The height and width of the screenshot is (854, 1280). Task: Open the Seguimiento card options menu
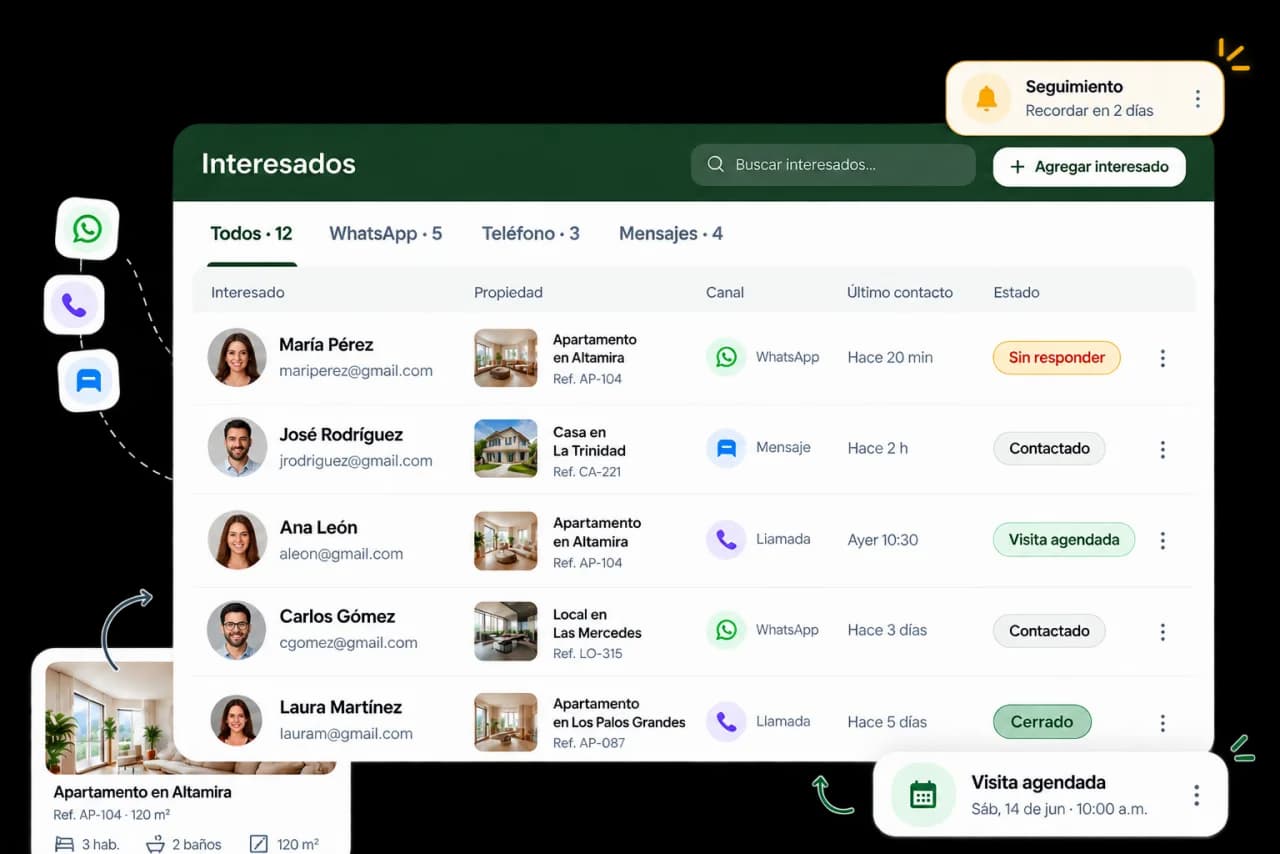coord(1197,98)
